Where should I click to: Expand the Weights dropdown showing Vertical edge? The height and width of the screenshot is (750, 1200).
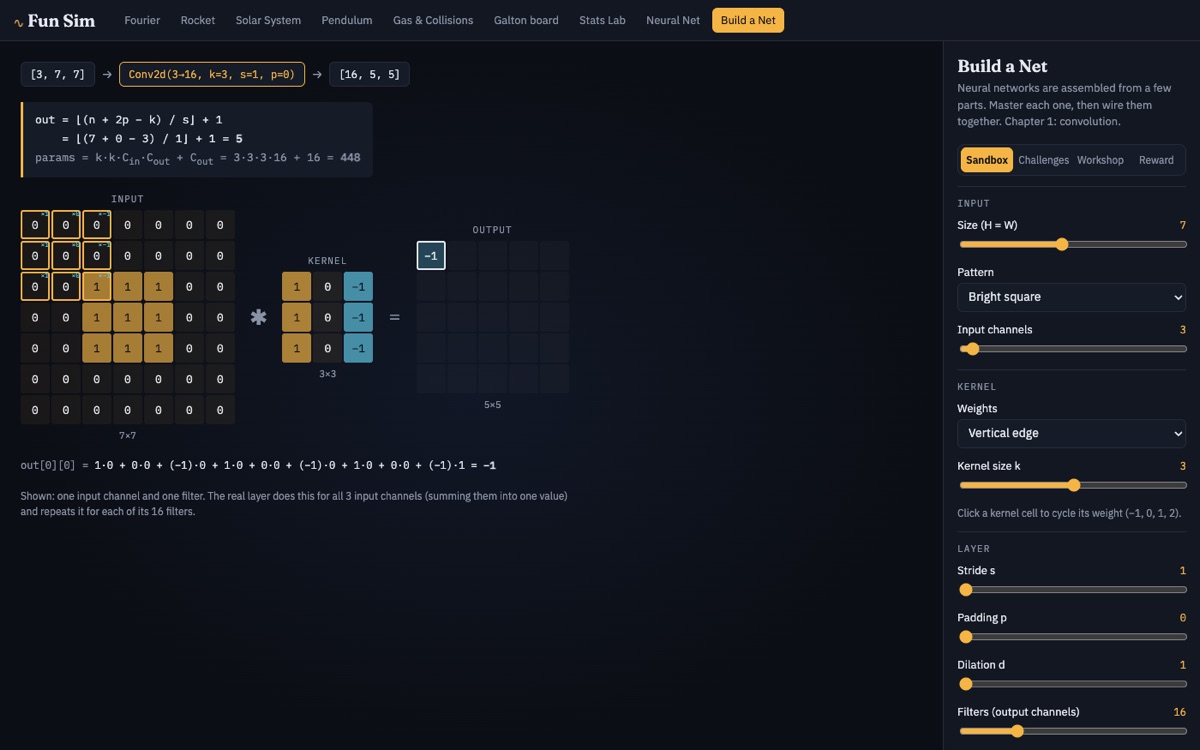(x=1072, y=433)
